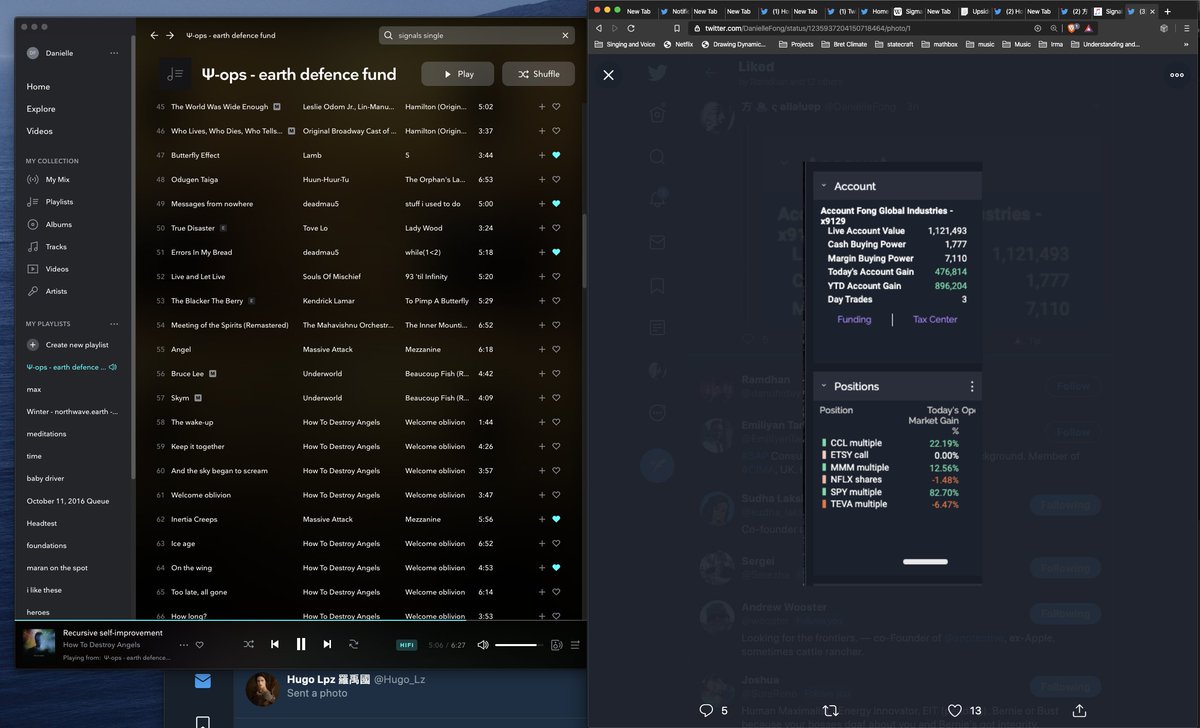Skip to the next track in Tidal
1200x728 pixels.
click(x=327, y=645)
